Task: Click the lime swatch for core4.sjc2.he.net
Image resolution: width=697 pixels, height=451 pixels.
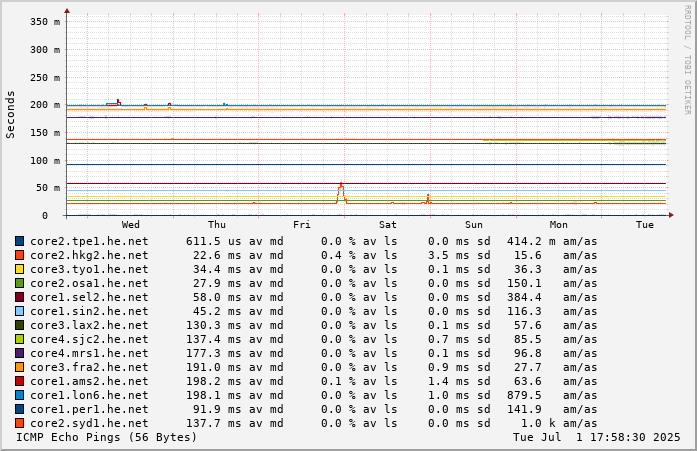Action: tap(20, 339)
